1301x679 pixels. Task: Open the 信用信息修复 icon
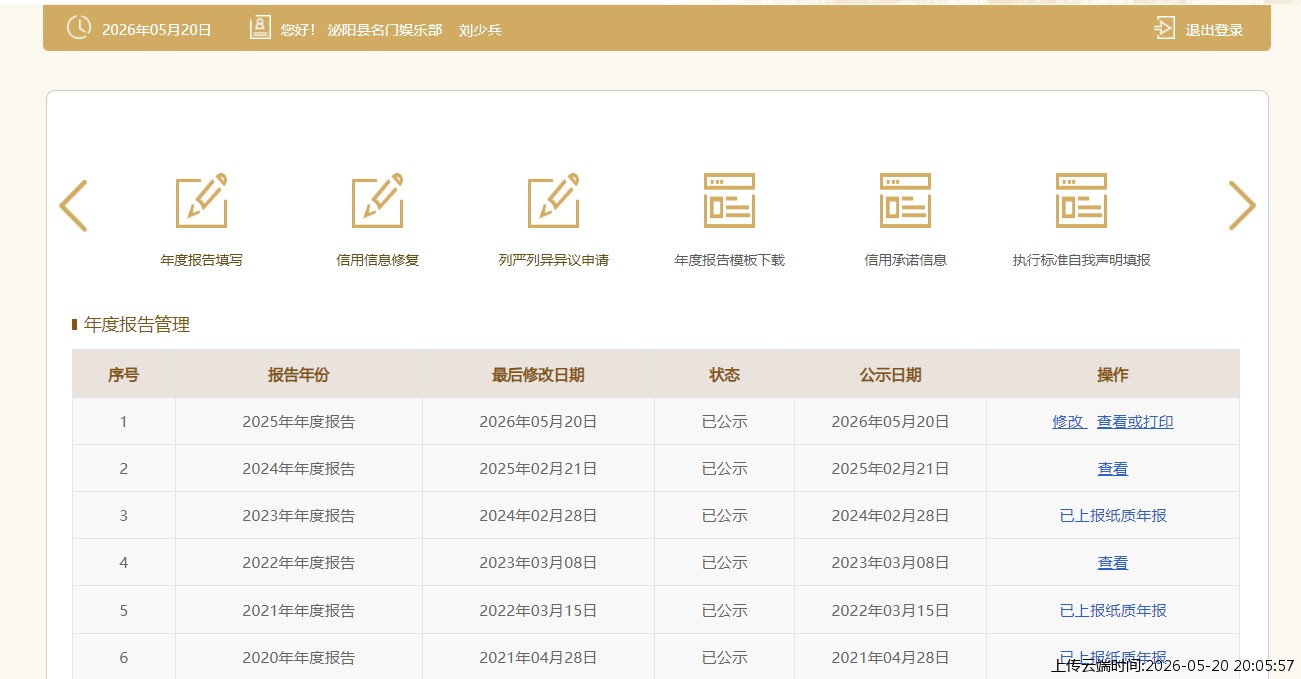[x=377, y=200]
